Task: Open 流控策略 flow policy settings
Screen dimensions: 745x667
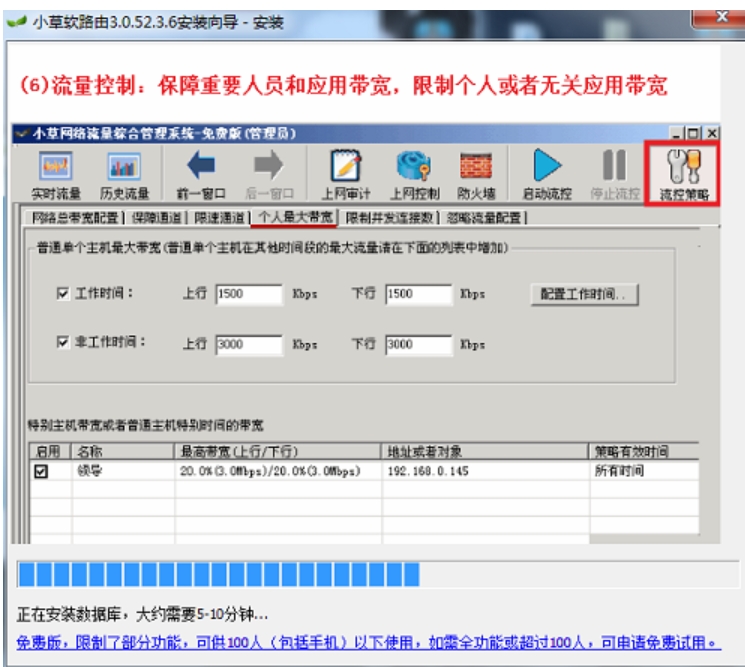Action: [x=683, y=174]
